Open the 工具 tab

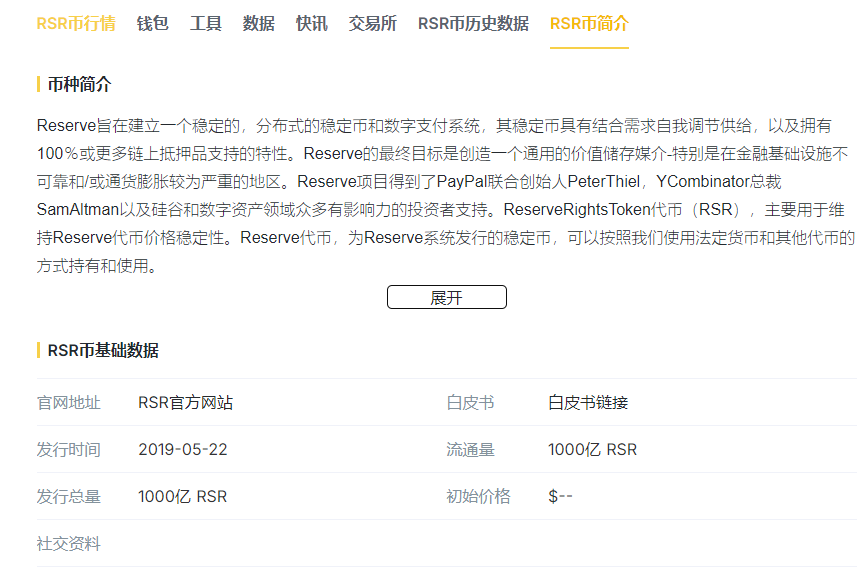[x=206, y=24]
